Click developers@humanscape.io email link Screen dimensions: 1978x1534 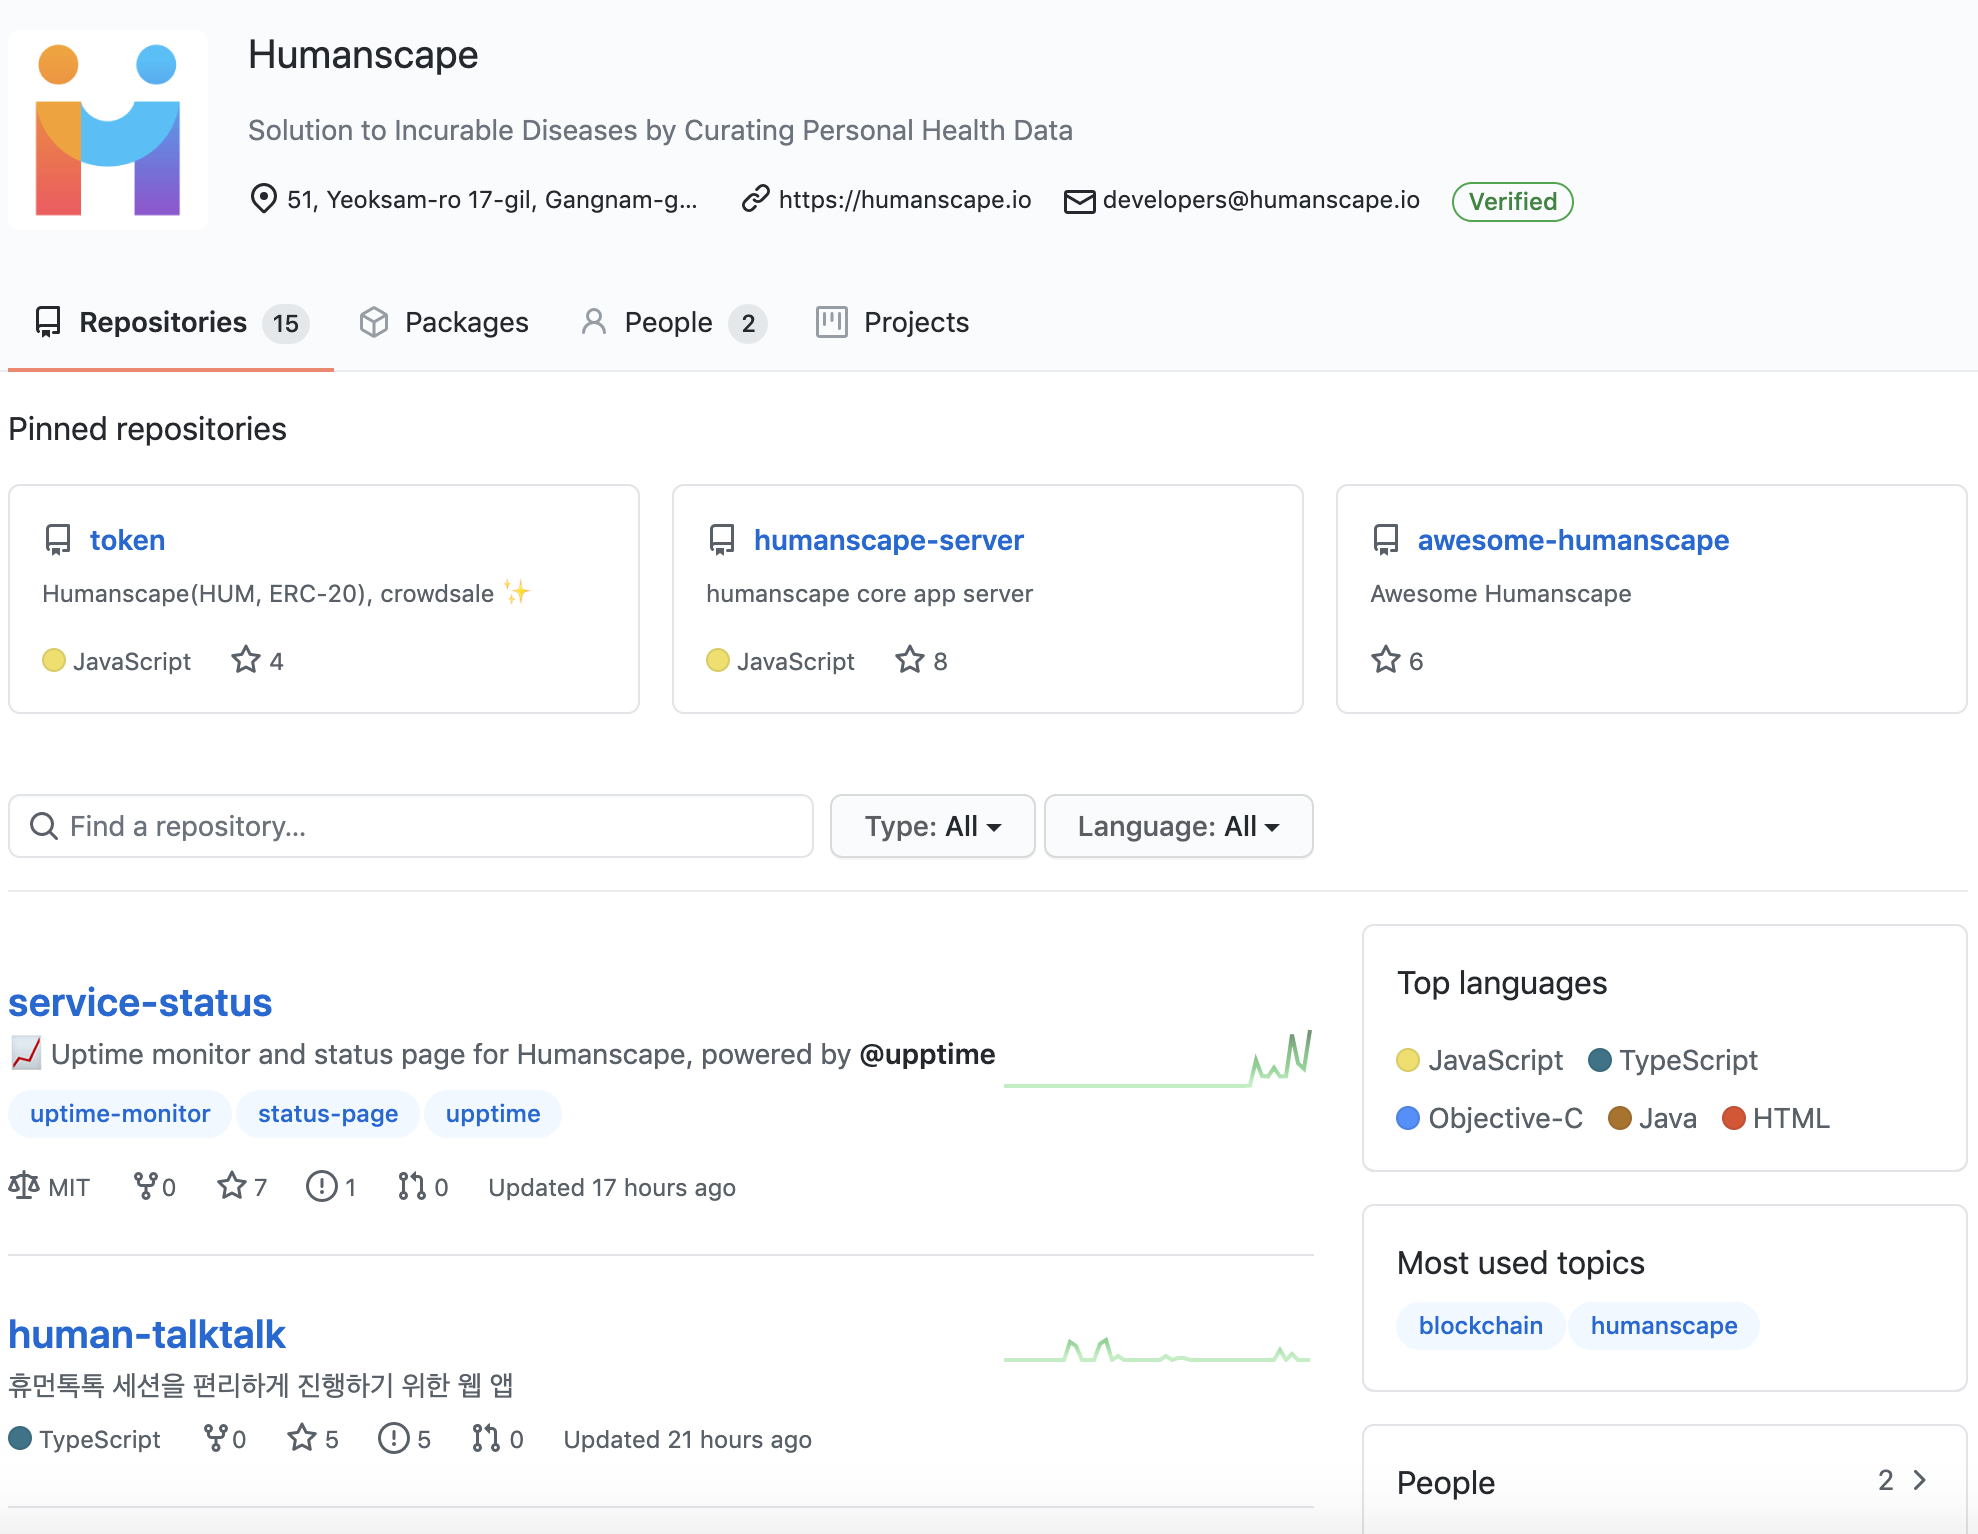tap(1261, 200)
